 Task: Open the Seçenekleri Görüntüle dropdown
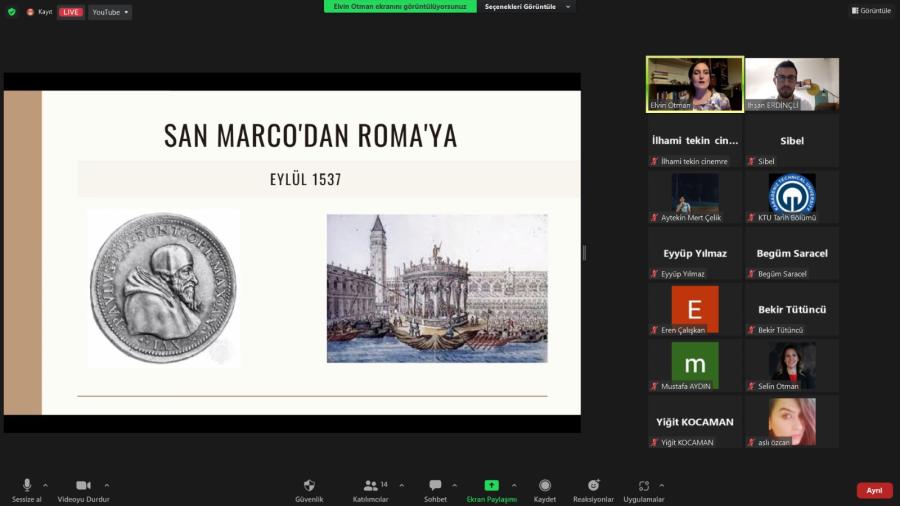527,7
